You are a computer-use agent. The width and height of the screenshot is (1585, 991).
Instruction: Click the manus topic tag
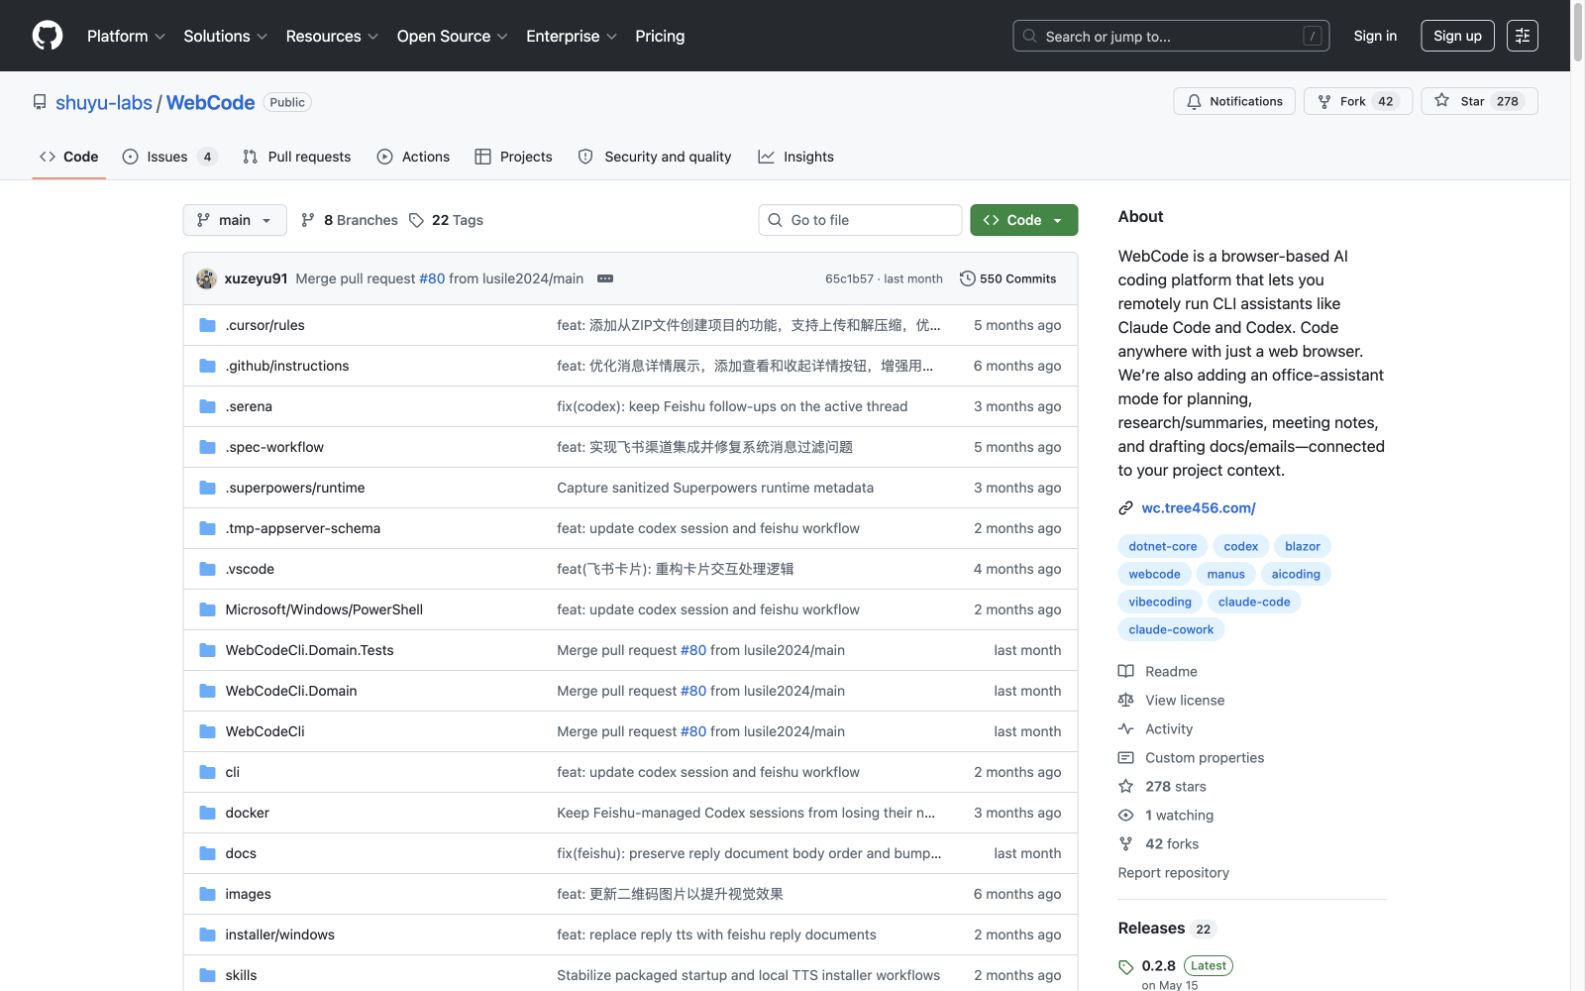click(1225, 575)
